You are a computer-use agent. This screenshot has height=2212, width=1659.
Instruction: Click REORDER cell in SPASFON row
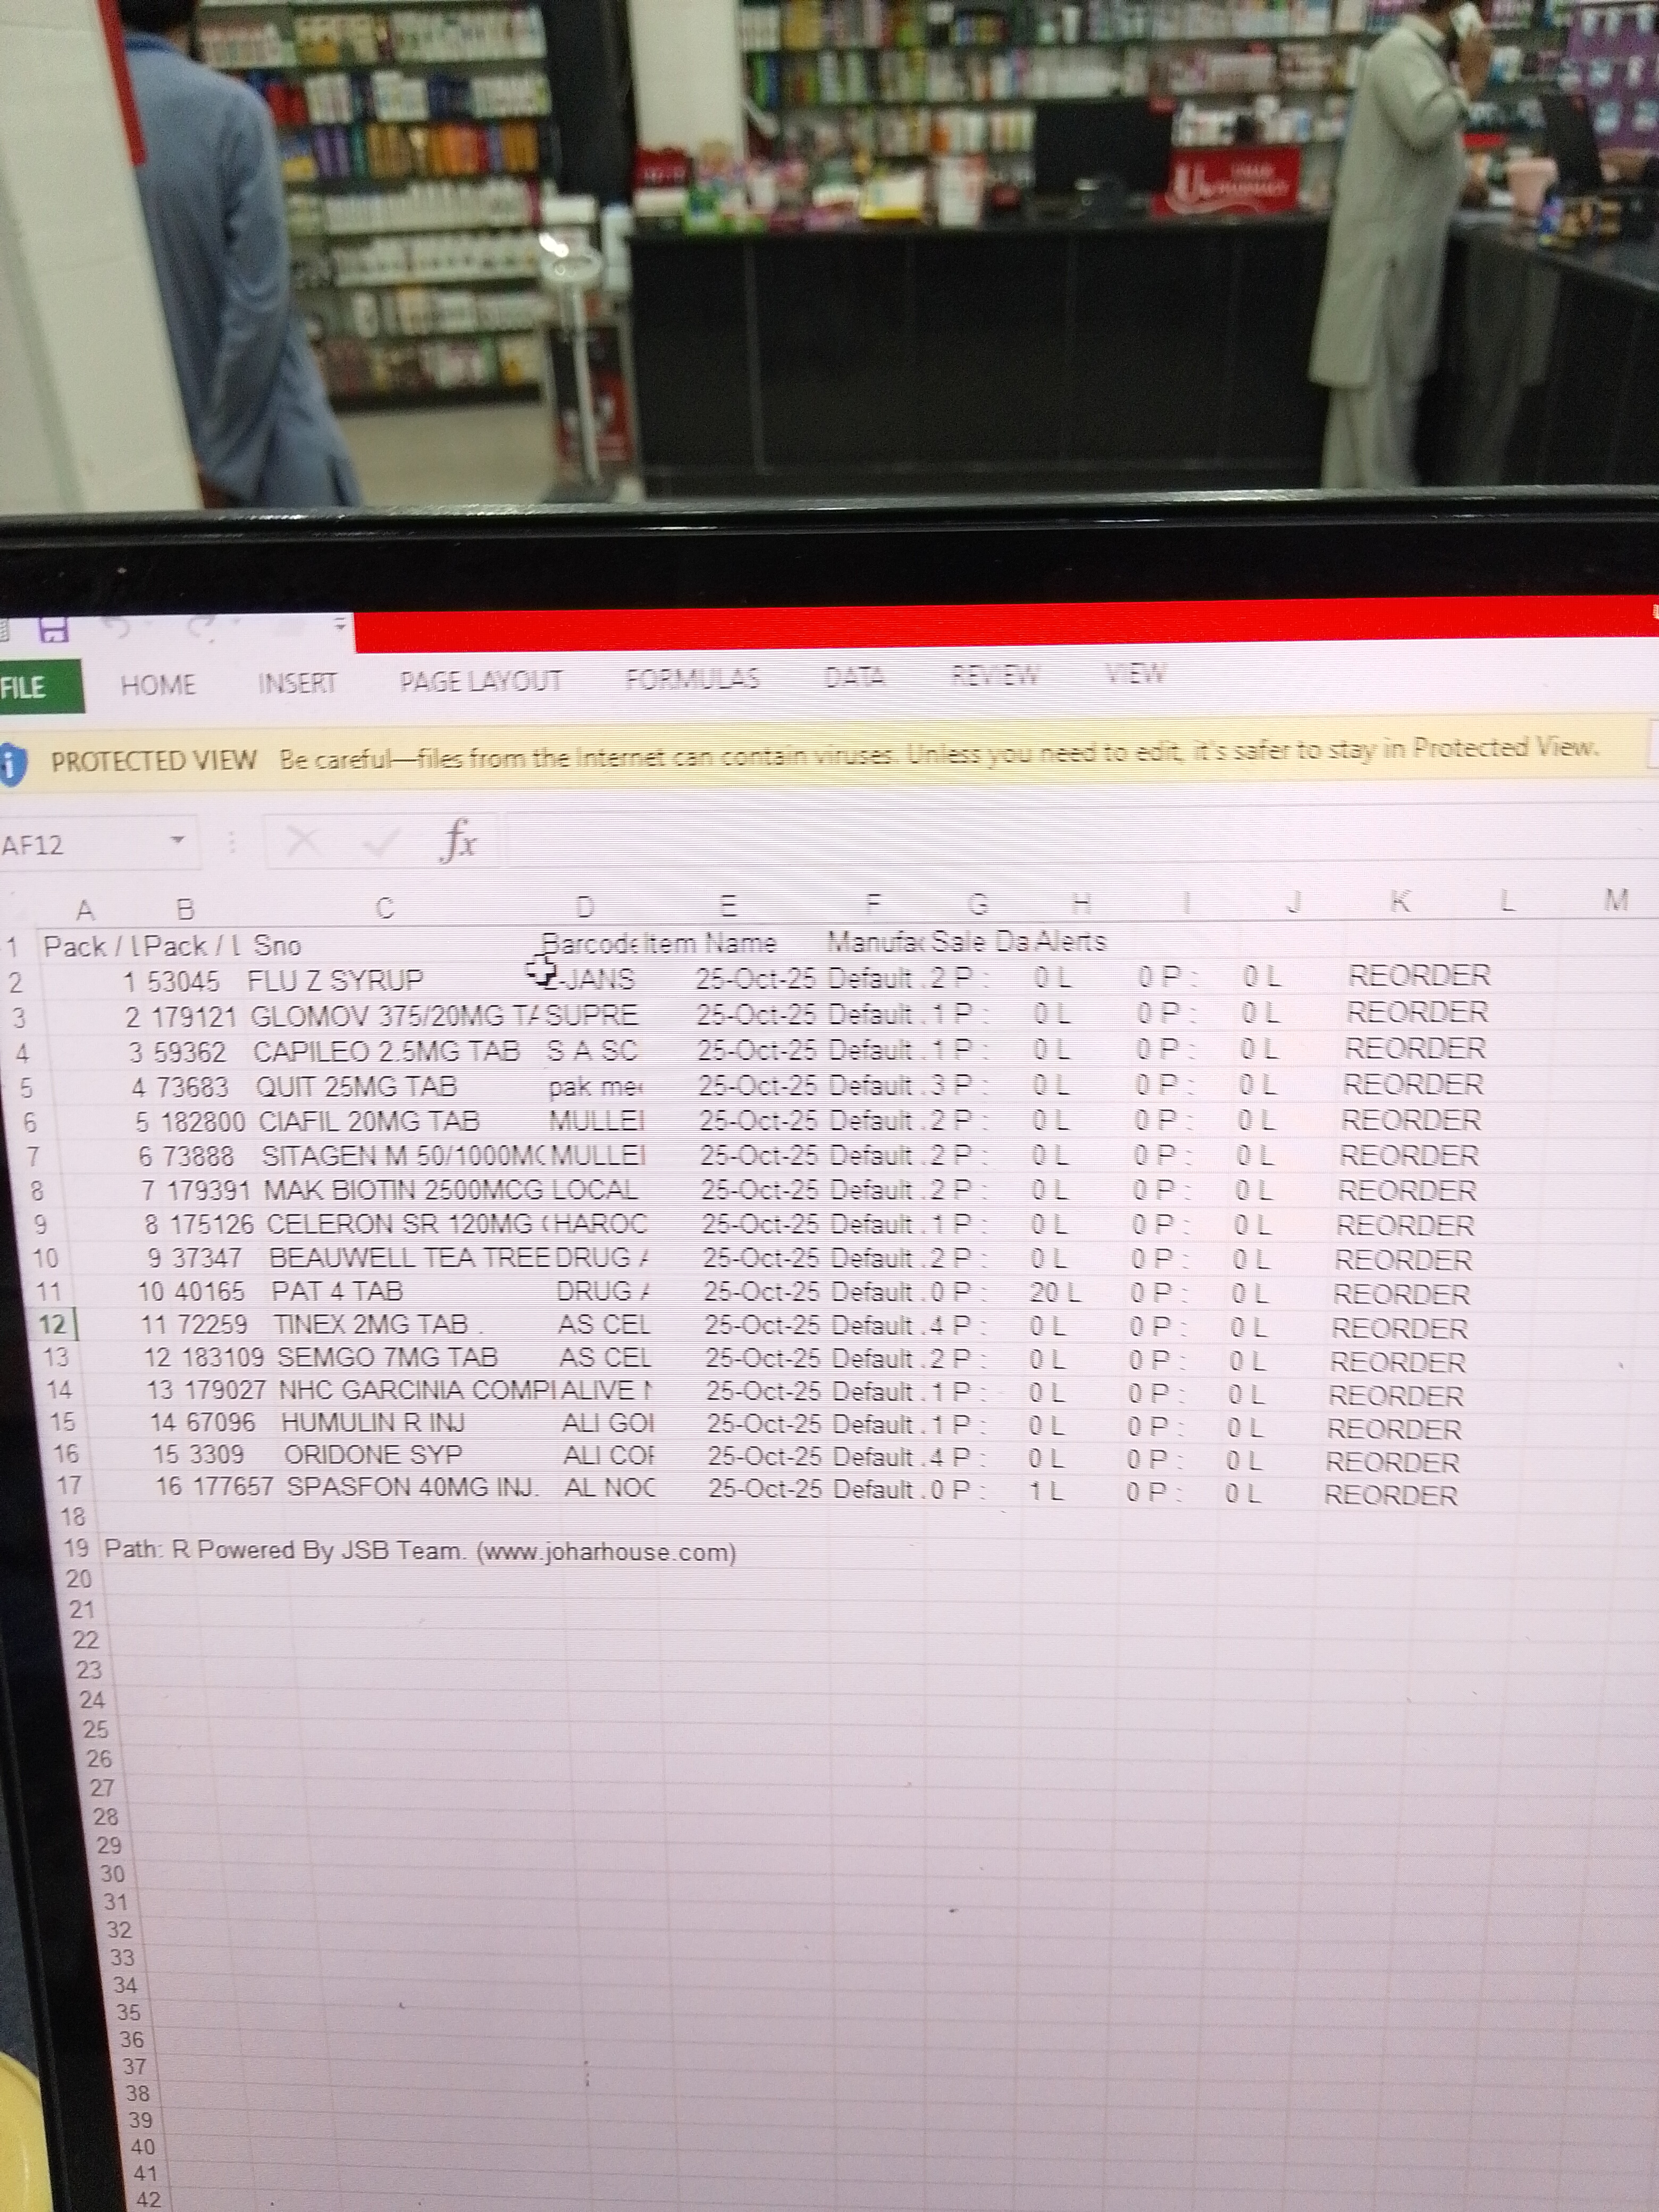click(1390, 1495)
